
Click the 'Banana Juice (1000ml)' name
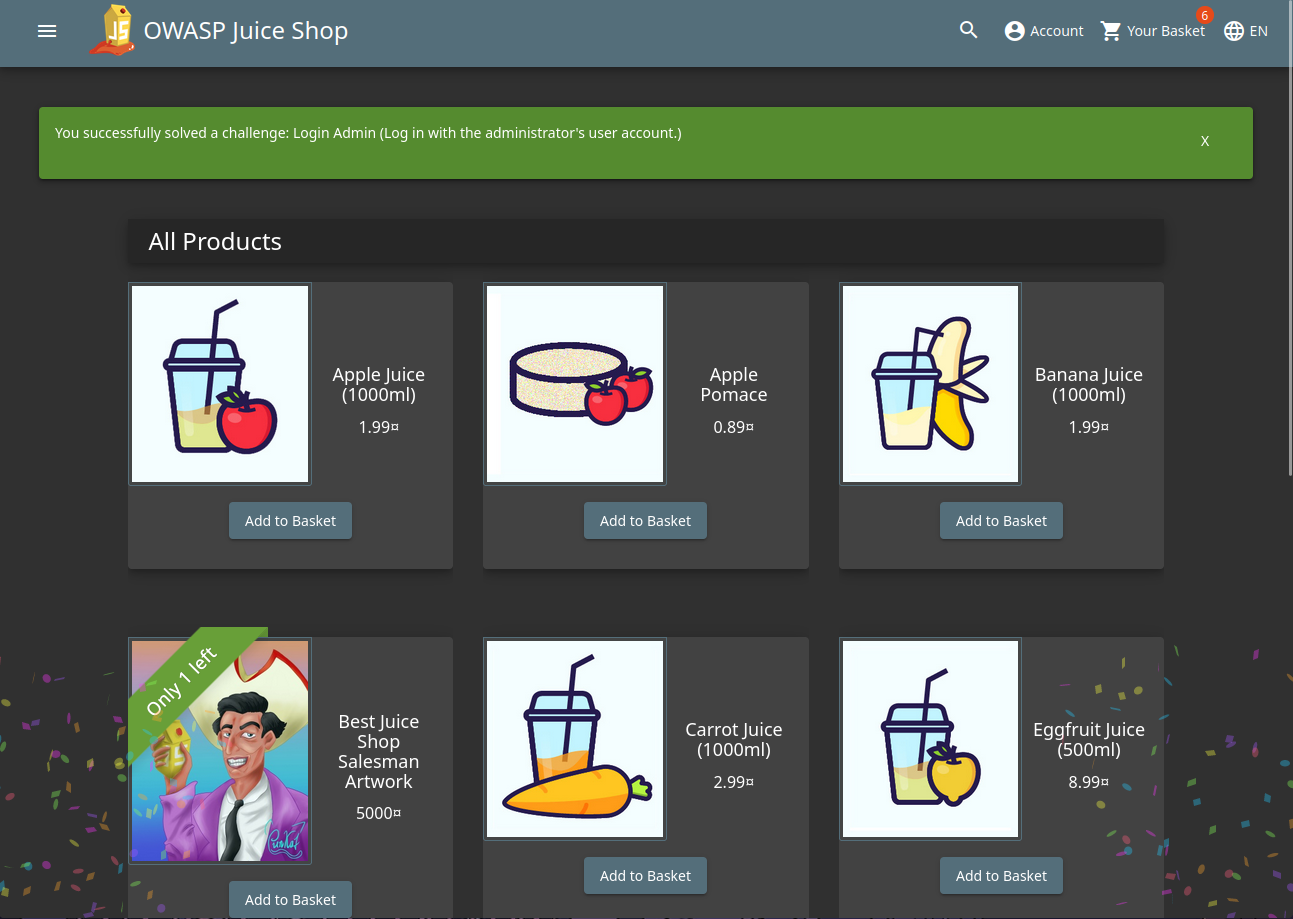[1089, 385]
